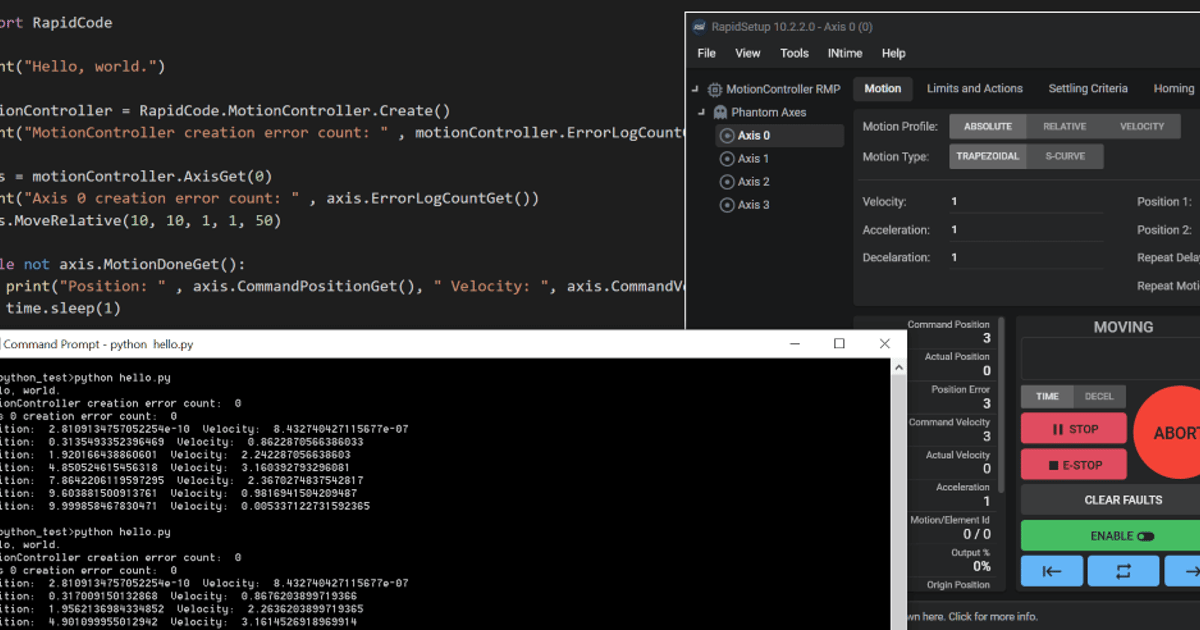
Task: Click the 'Output %' readout
Action: (x=948, y=560)
